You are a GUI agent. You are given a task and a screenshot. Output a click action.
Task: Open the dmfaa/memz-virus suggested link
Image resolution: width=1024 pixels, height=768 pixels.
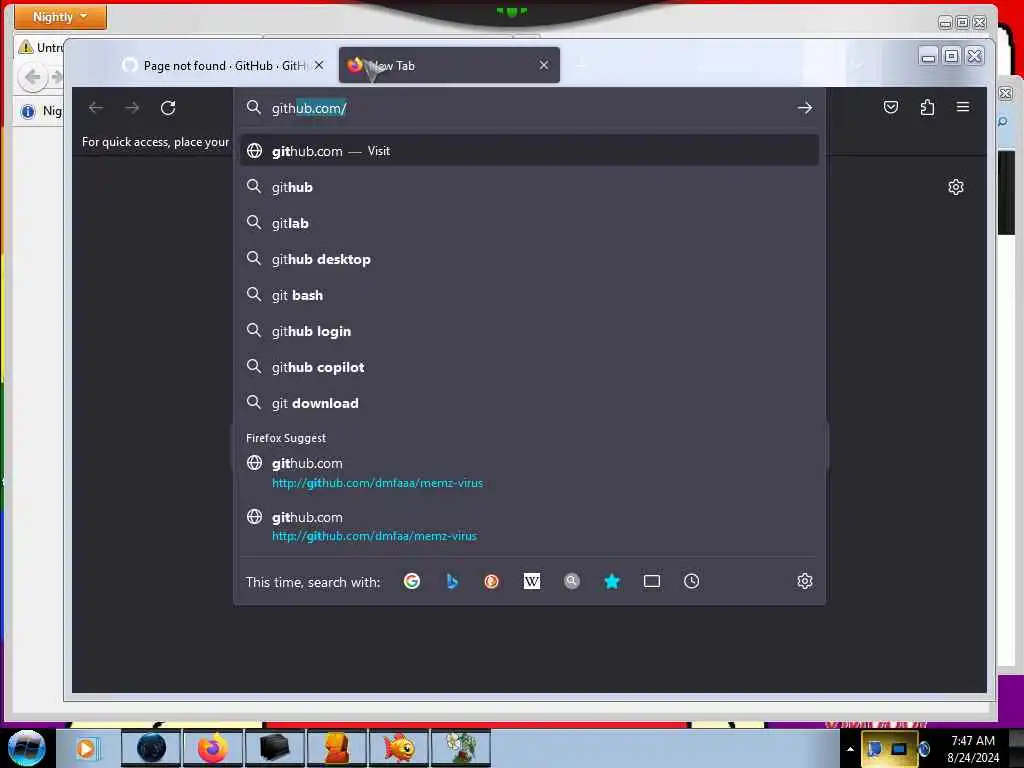(529, 526)
